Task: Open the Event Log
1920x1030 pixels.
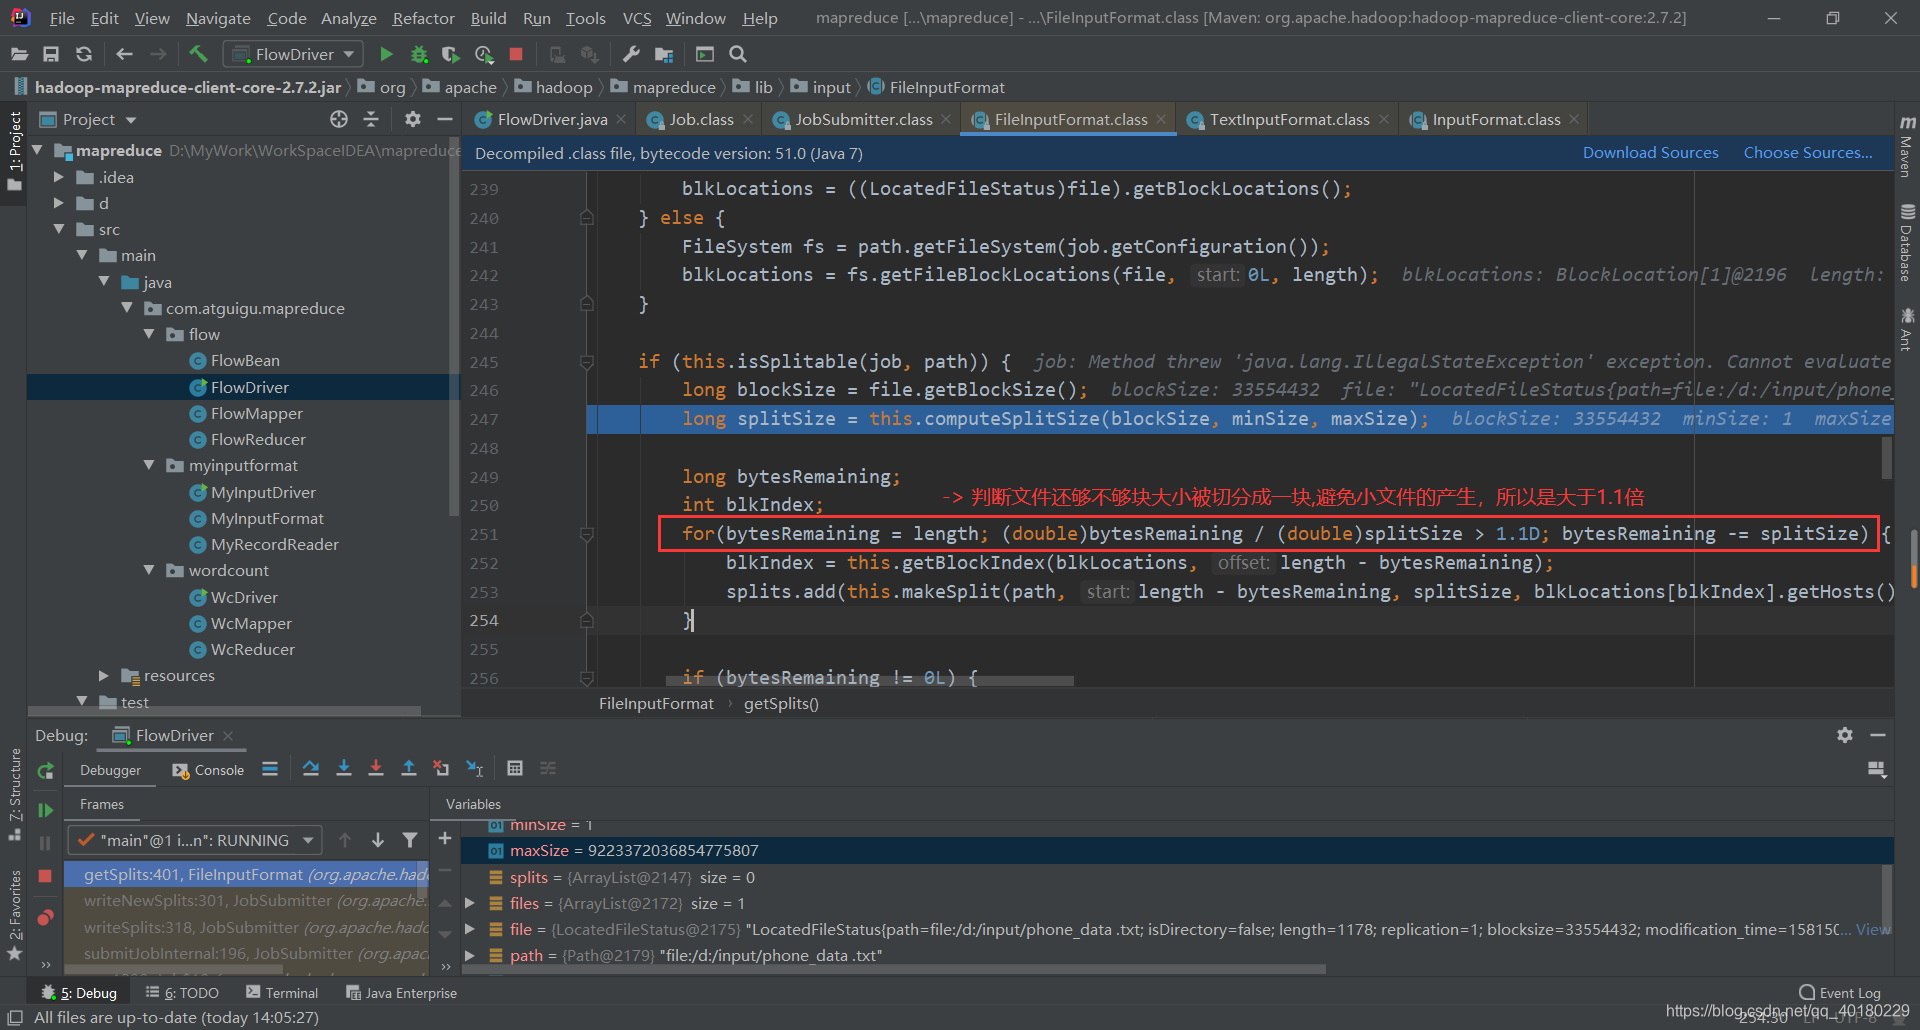Action: coord(1840,993)
